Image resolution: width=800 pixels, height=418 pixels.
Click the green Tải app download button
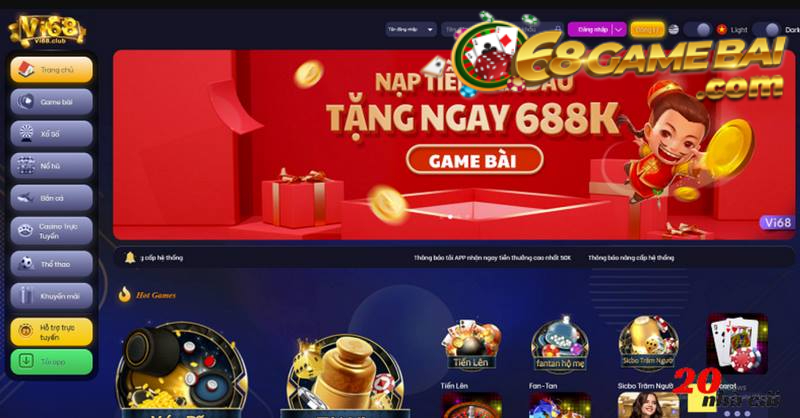(52, 362)
